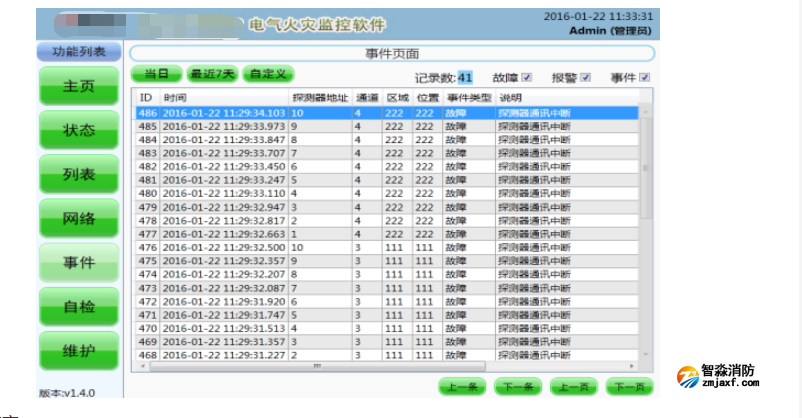Screen dimensions: 802x418
Task: Open the 维护 maintenance page
Action: tap(79, 351)
